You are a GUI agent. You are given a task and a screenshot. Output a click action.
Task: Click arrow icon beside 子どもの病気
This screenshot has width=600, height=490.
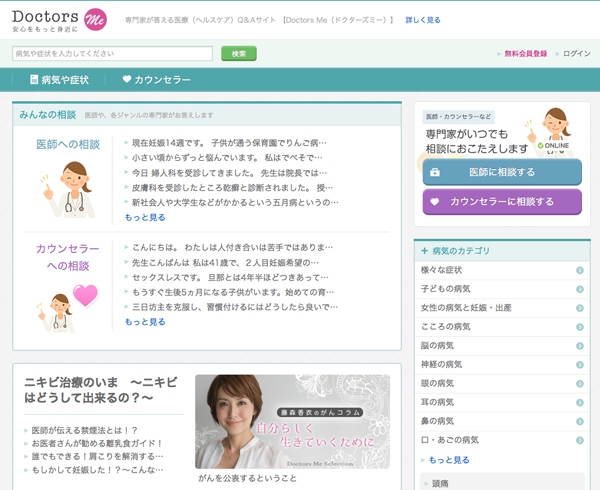pos(580,289)
